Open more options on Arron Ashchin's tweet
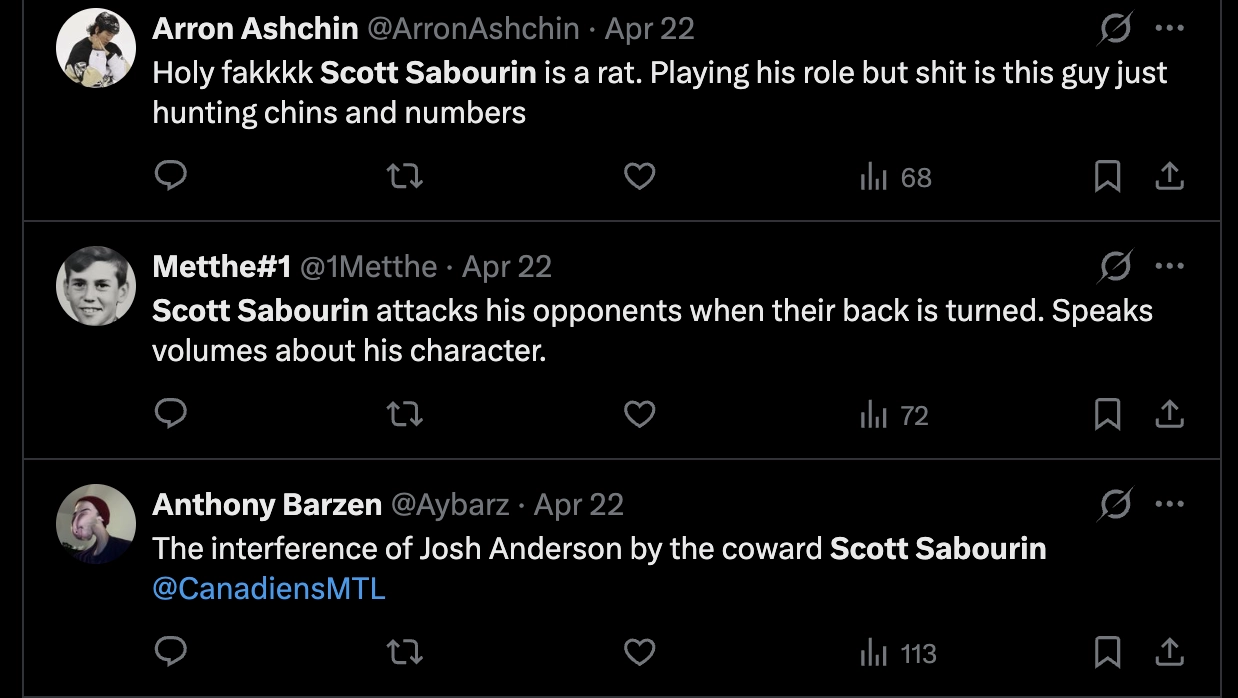This screenshot has height=698, width=1238. (x=1169, y=28)
